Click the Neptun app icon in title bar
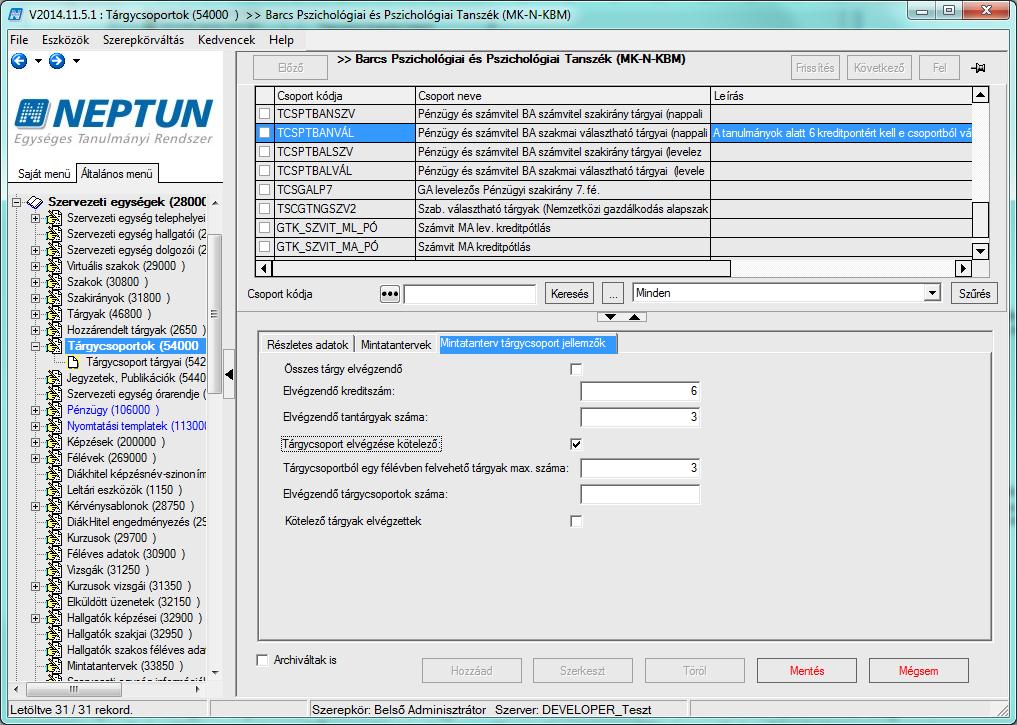Viewport: 1017px width, 725px height. 16,14
